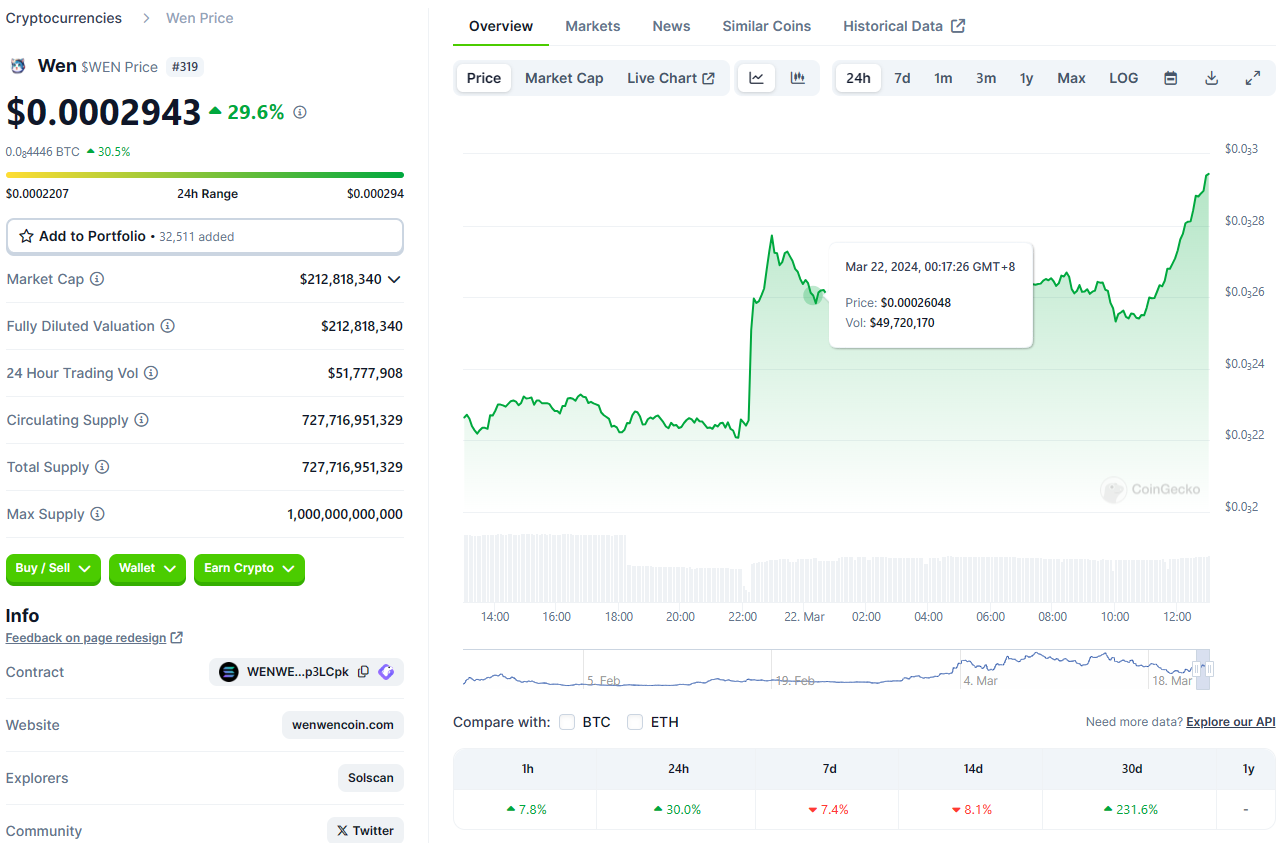Copy the WEN contract address
Image resolution: width=1277 pixels, height=843 pixels.
[363, 672]
